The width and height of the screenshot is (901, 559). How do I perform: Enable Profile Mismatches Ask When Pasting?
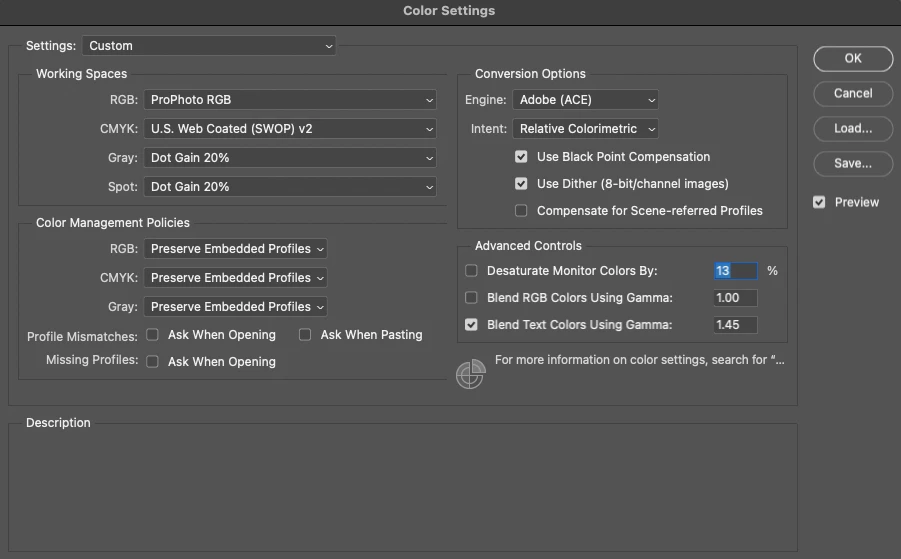[305, 335]
